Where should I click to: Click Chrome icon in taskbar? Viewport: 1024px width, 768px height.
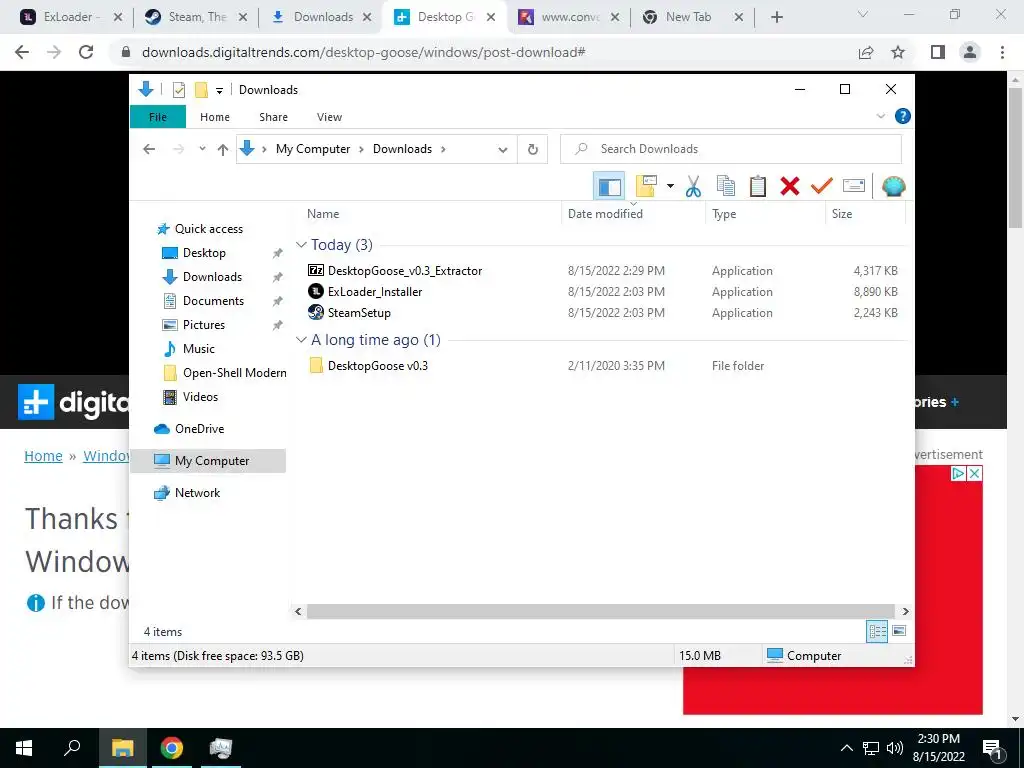[x=172, y=748]
